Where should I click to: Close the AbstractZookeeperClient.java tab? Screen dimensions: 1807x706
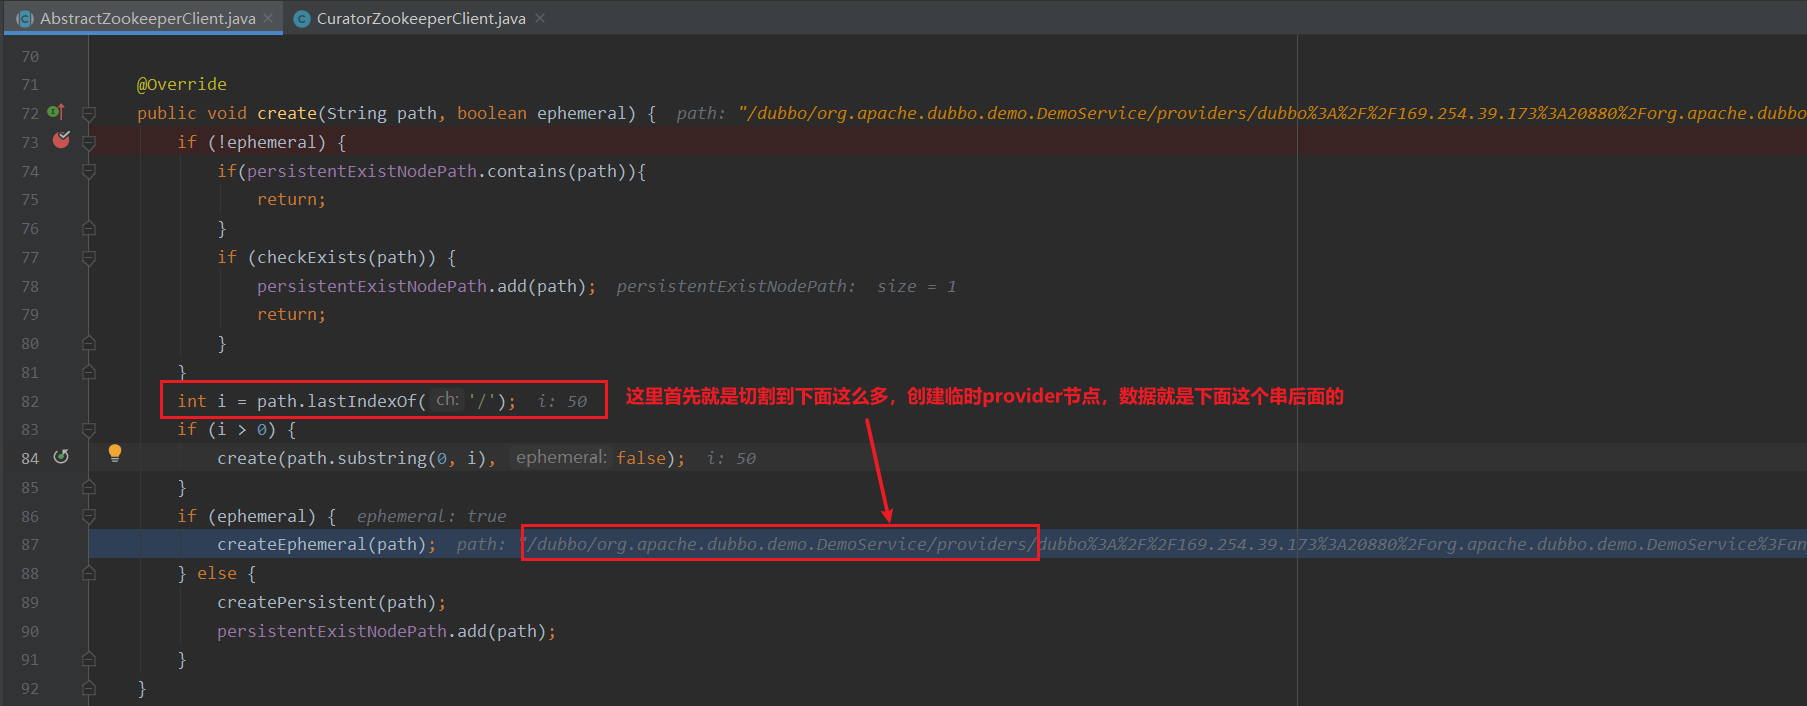268,19
